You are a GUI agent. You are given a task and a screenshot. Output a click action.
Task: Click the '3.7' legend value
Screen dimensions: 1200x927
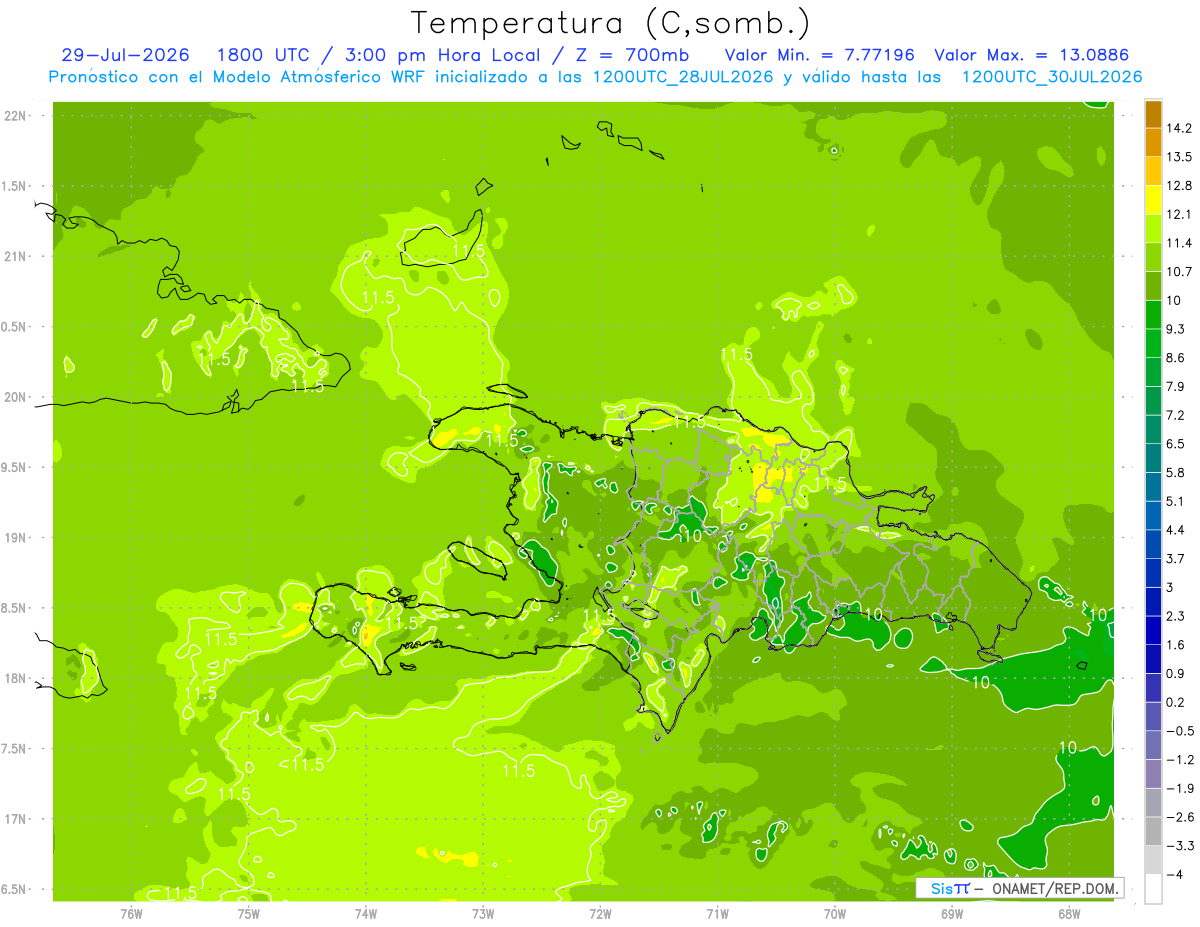pyautogui.click(x=1177, y=558)
